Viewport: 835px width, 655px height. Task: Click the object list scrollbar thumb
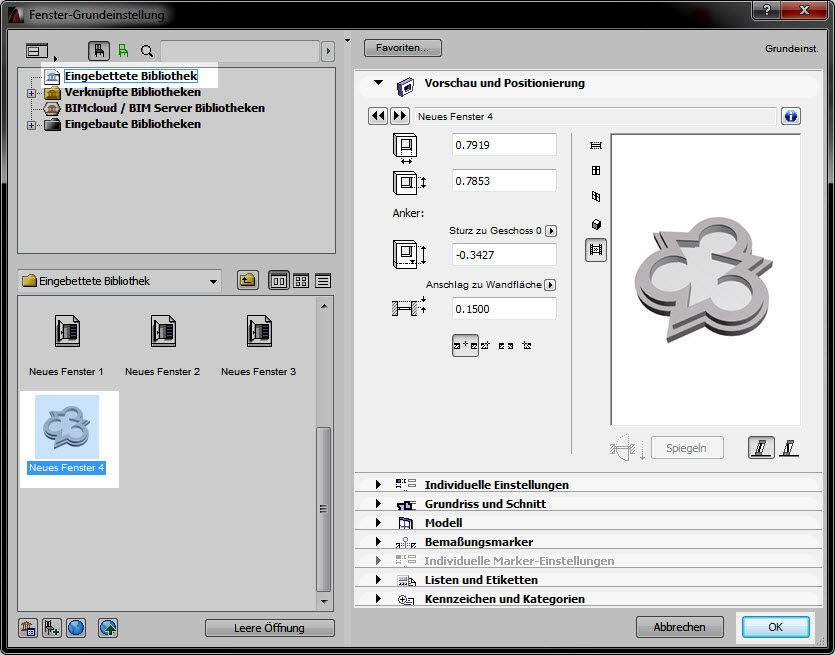pos(323,509)
